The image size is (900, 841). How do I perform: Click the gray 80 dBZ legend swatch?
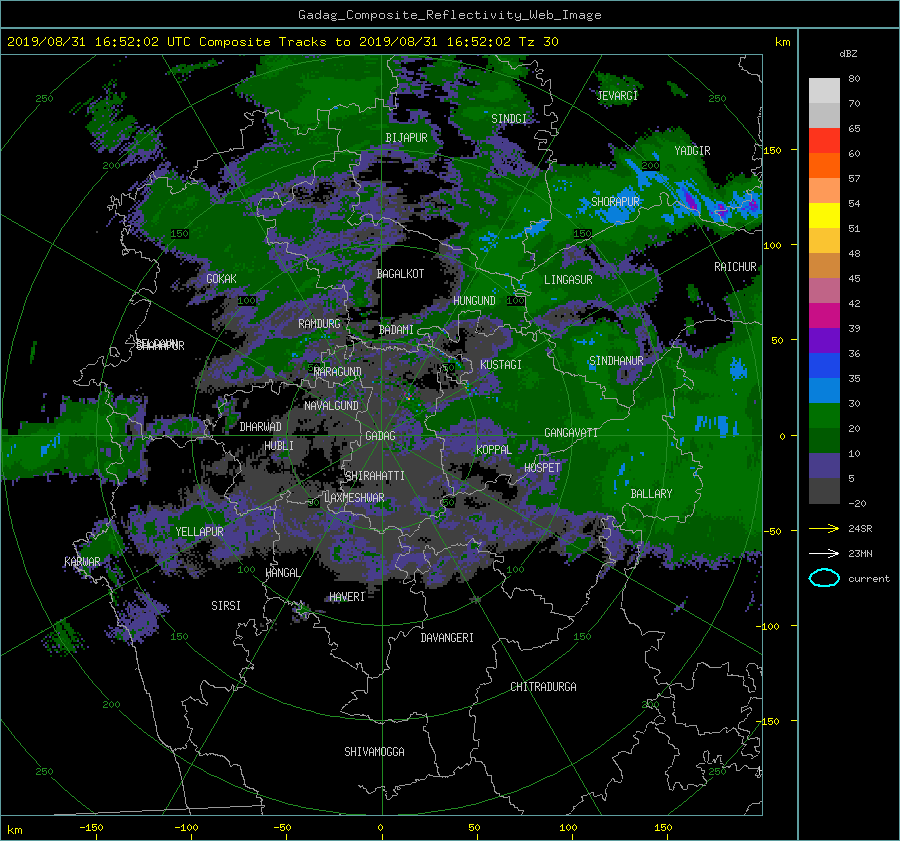(x=824, y=91)
